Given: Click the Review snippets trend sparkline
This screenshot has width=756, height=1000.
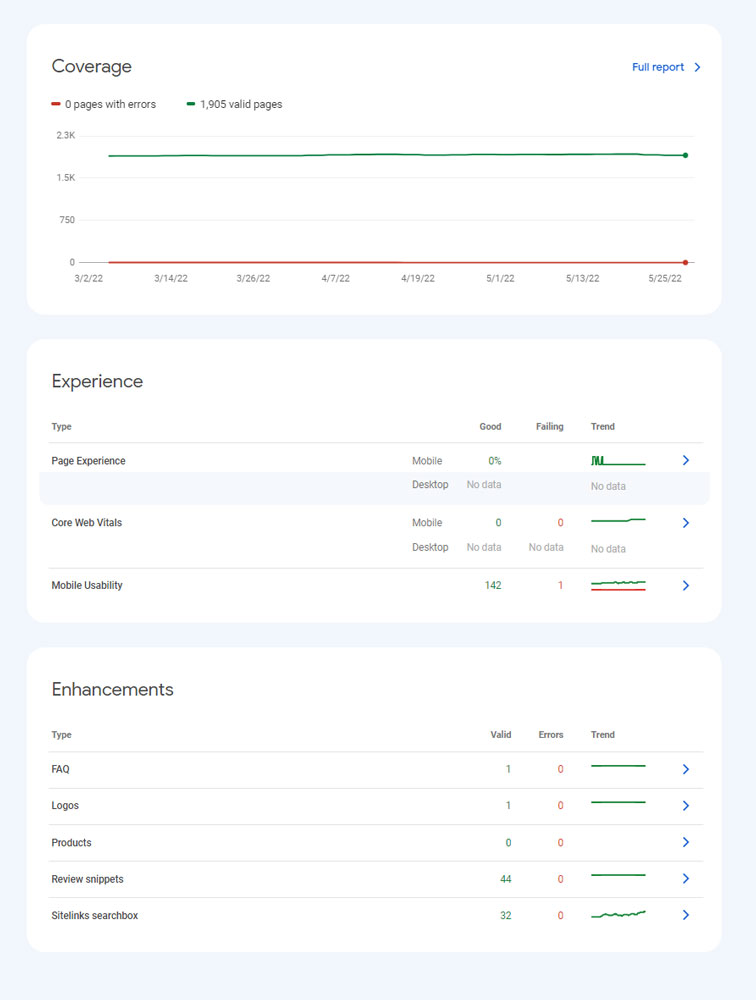Looking at the screenshot, I should (x=618, y=875).
